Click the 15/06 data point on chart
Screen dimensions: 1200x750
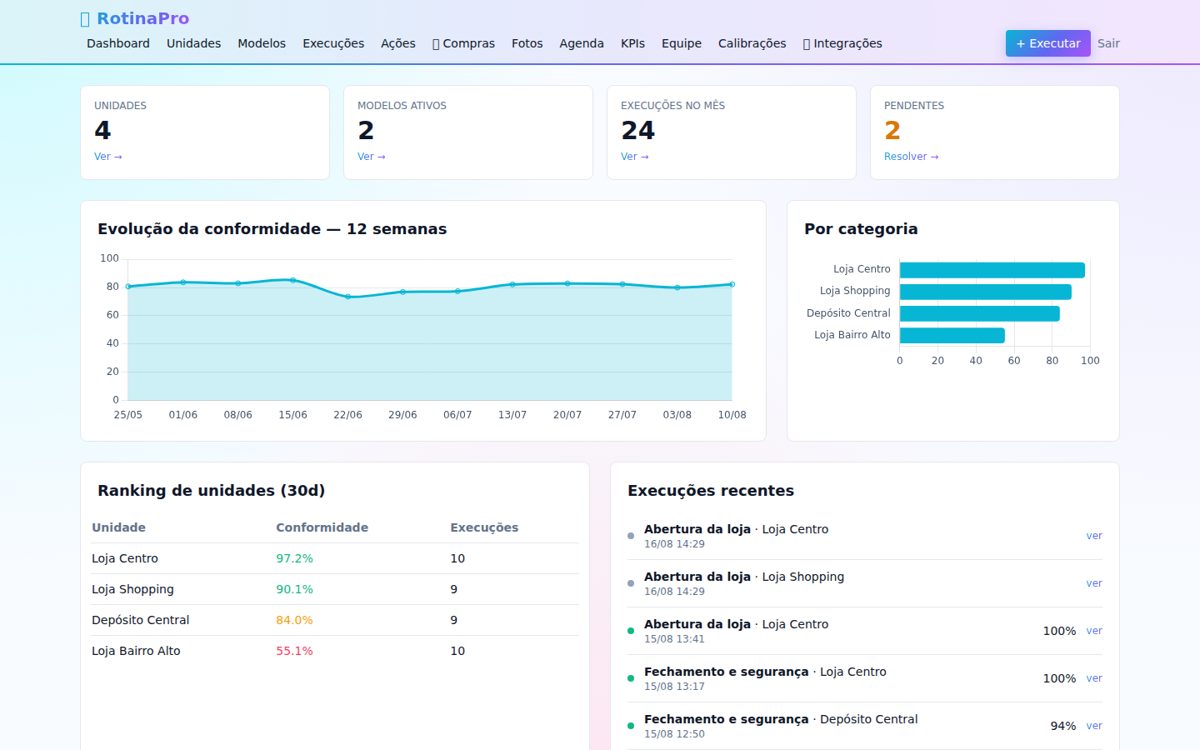point(293,280)
